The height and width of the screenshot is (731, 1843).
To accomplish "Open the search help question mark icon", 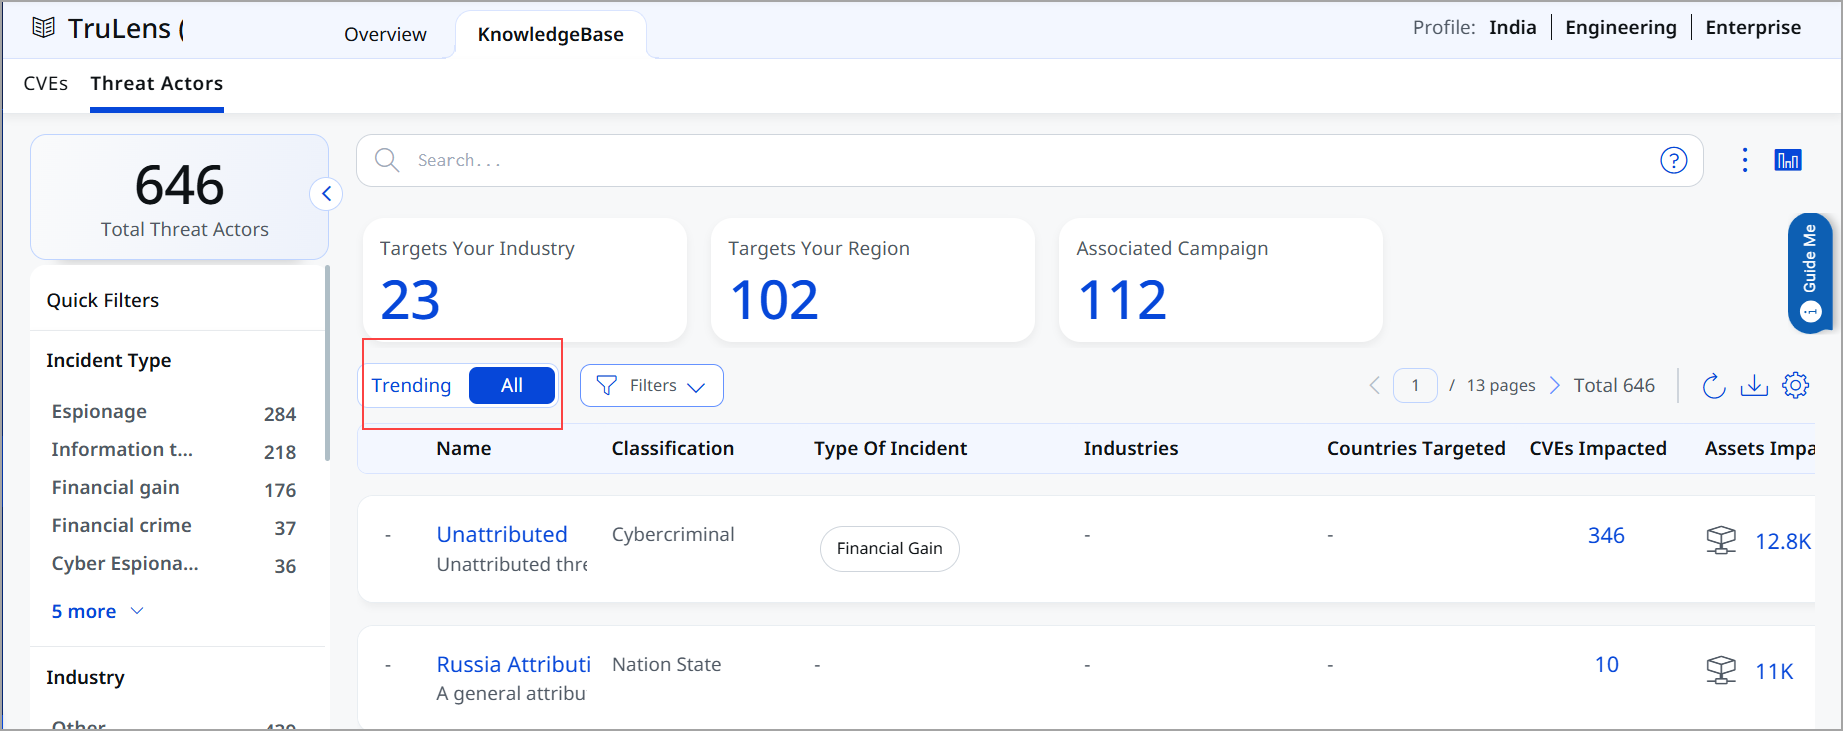I will (x=1674, y=160).
